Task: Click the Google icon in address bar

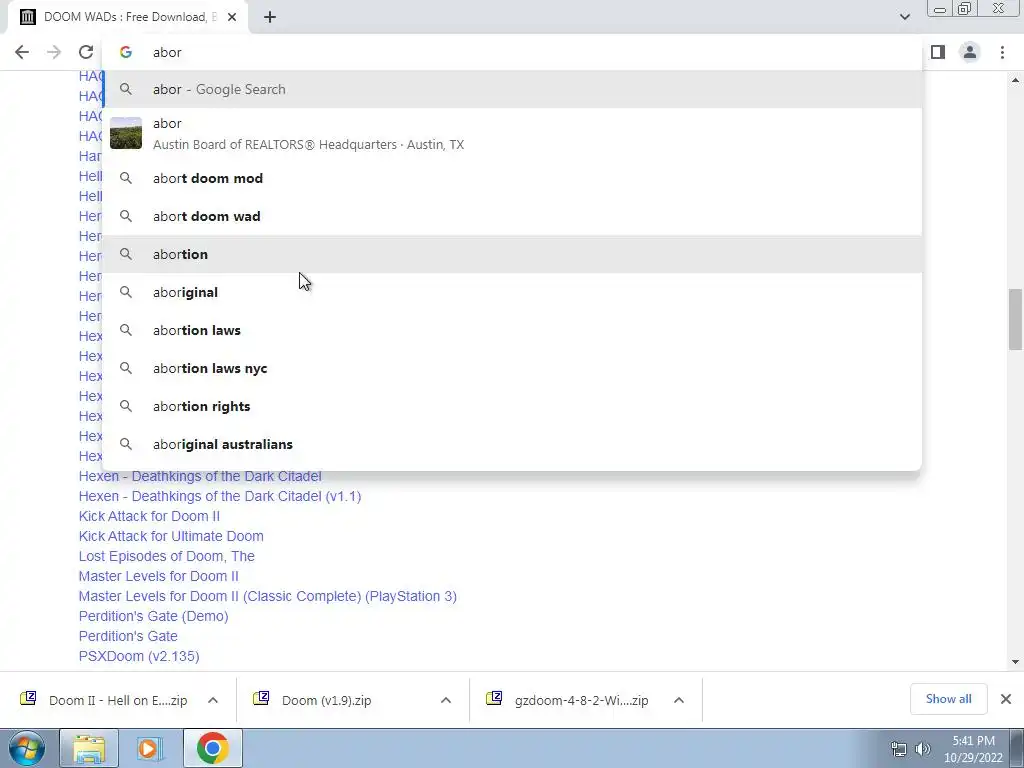Action: point(126,52)
